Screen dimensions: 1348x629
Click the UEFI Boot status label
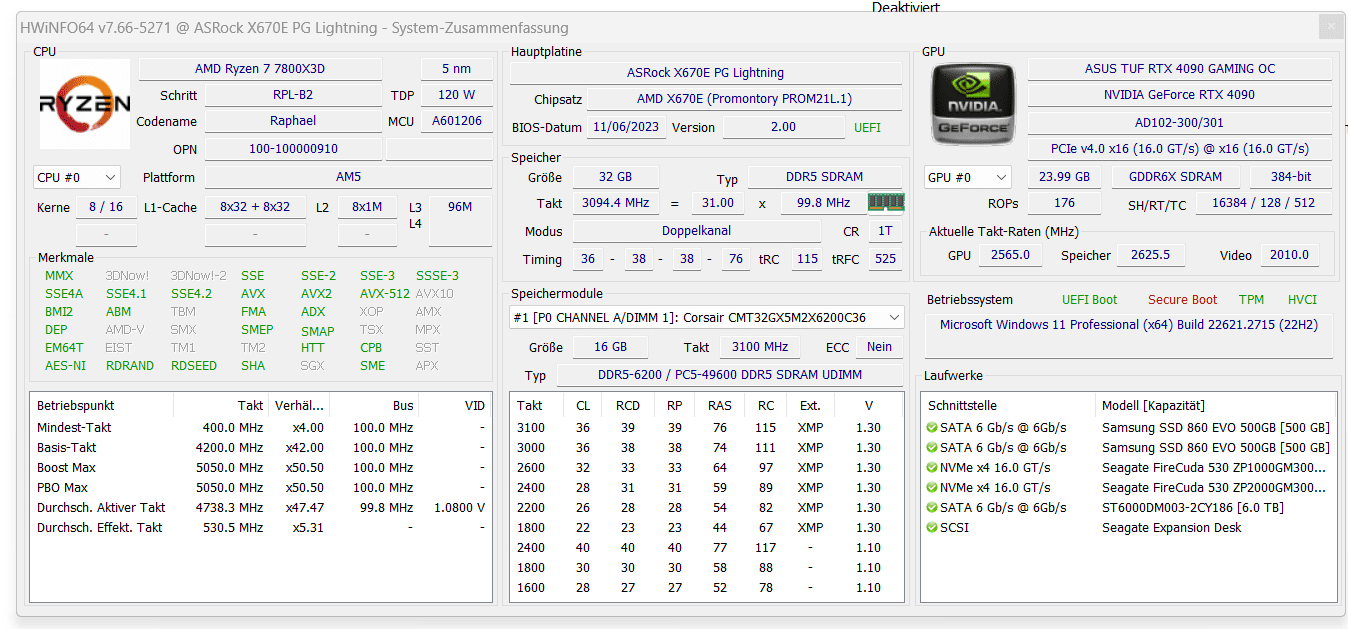coord(1090,300)
